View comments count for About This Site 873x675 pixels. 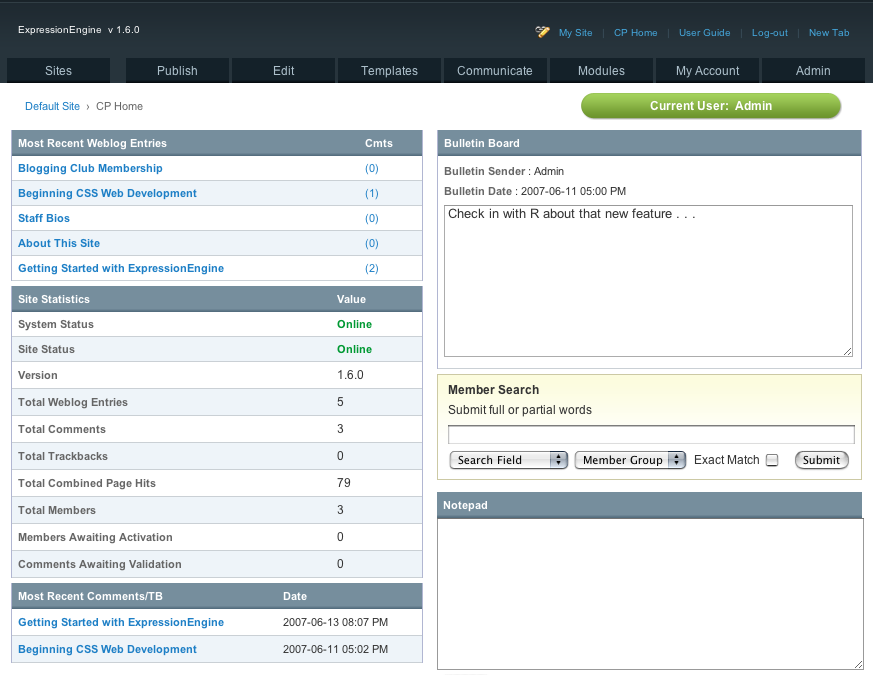click(x=372, y=243)
